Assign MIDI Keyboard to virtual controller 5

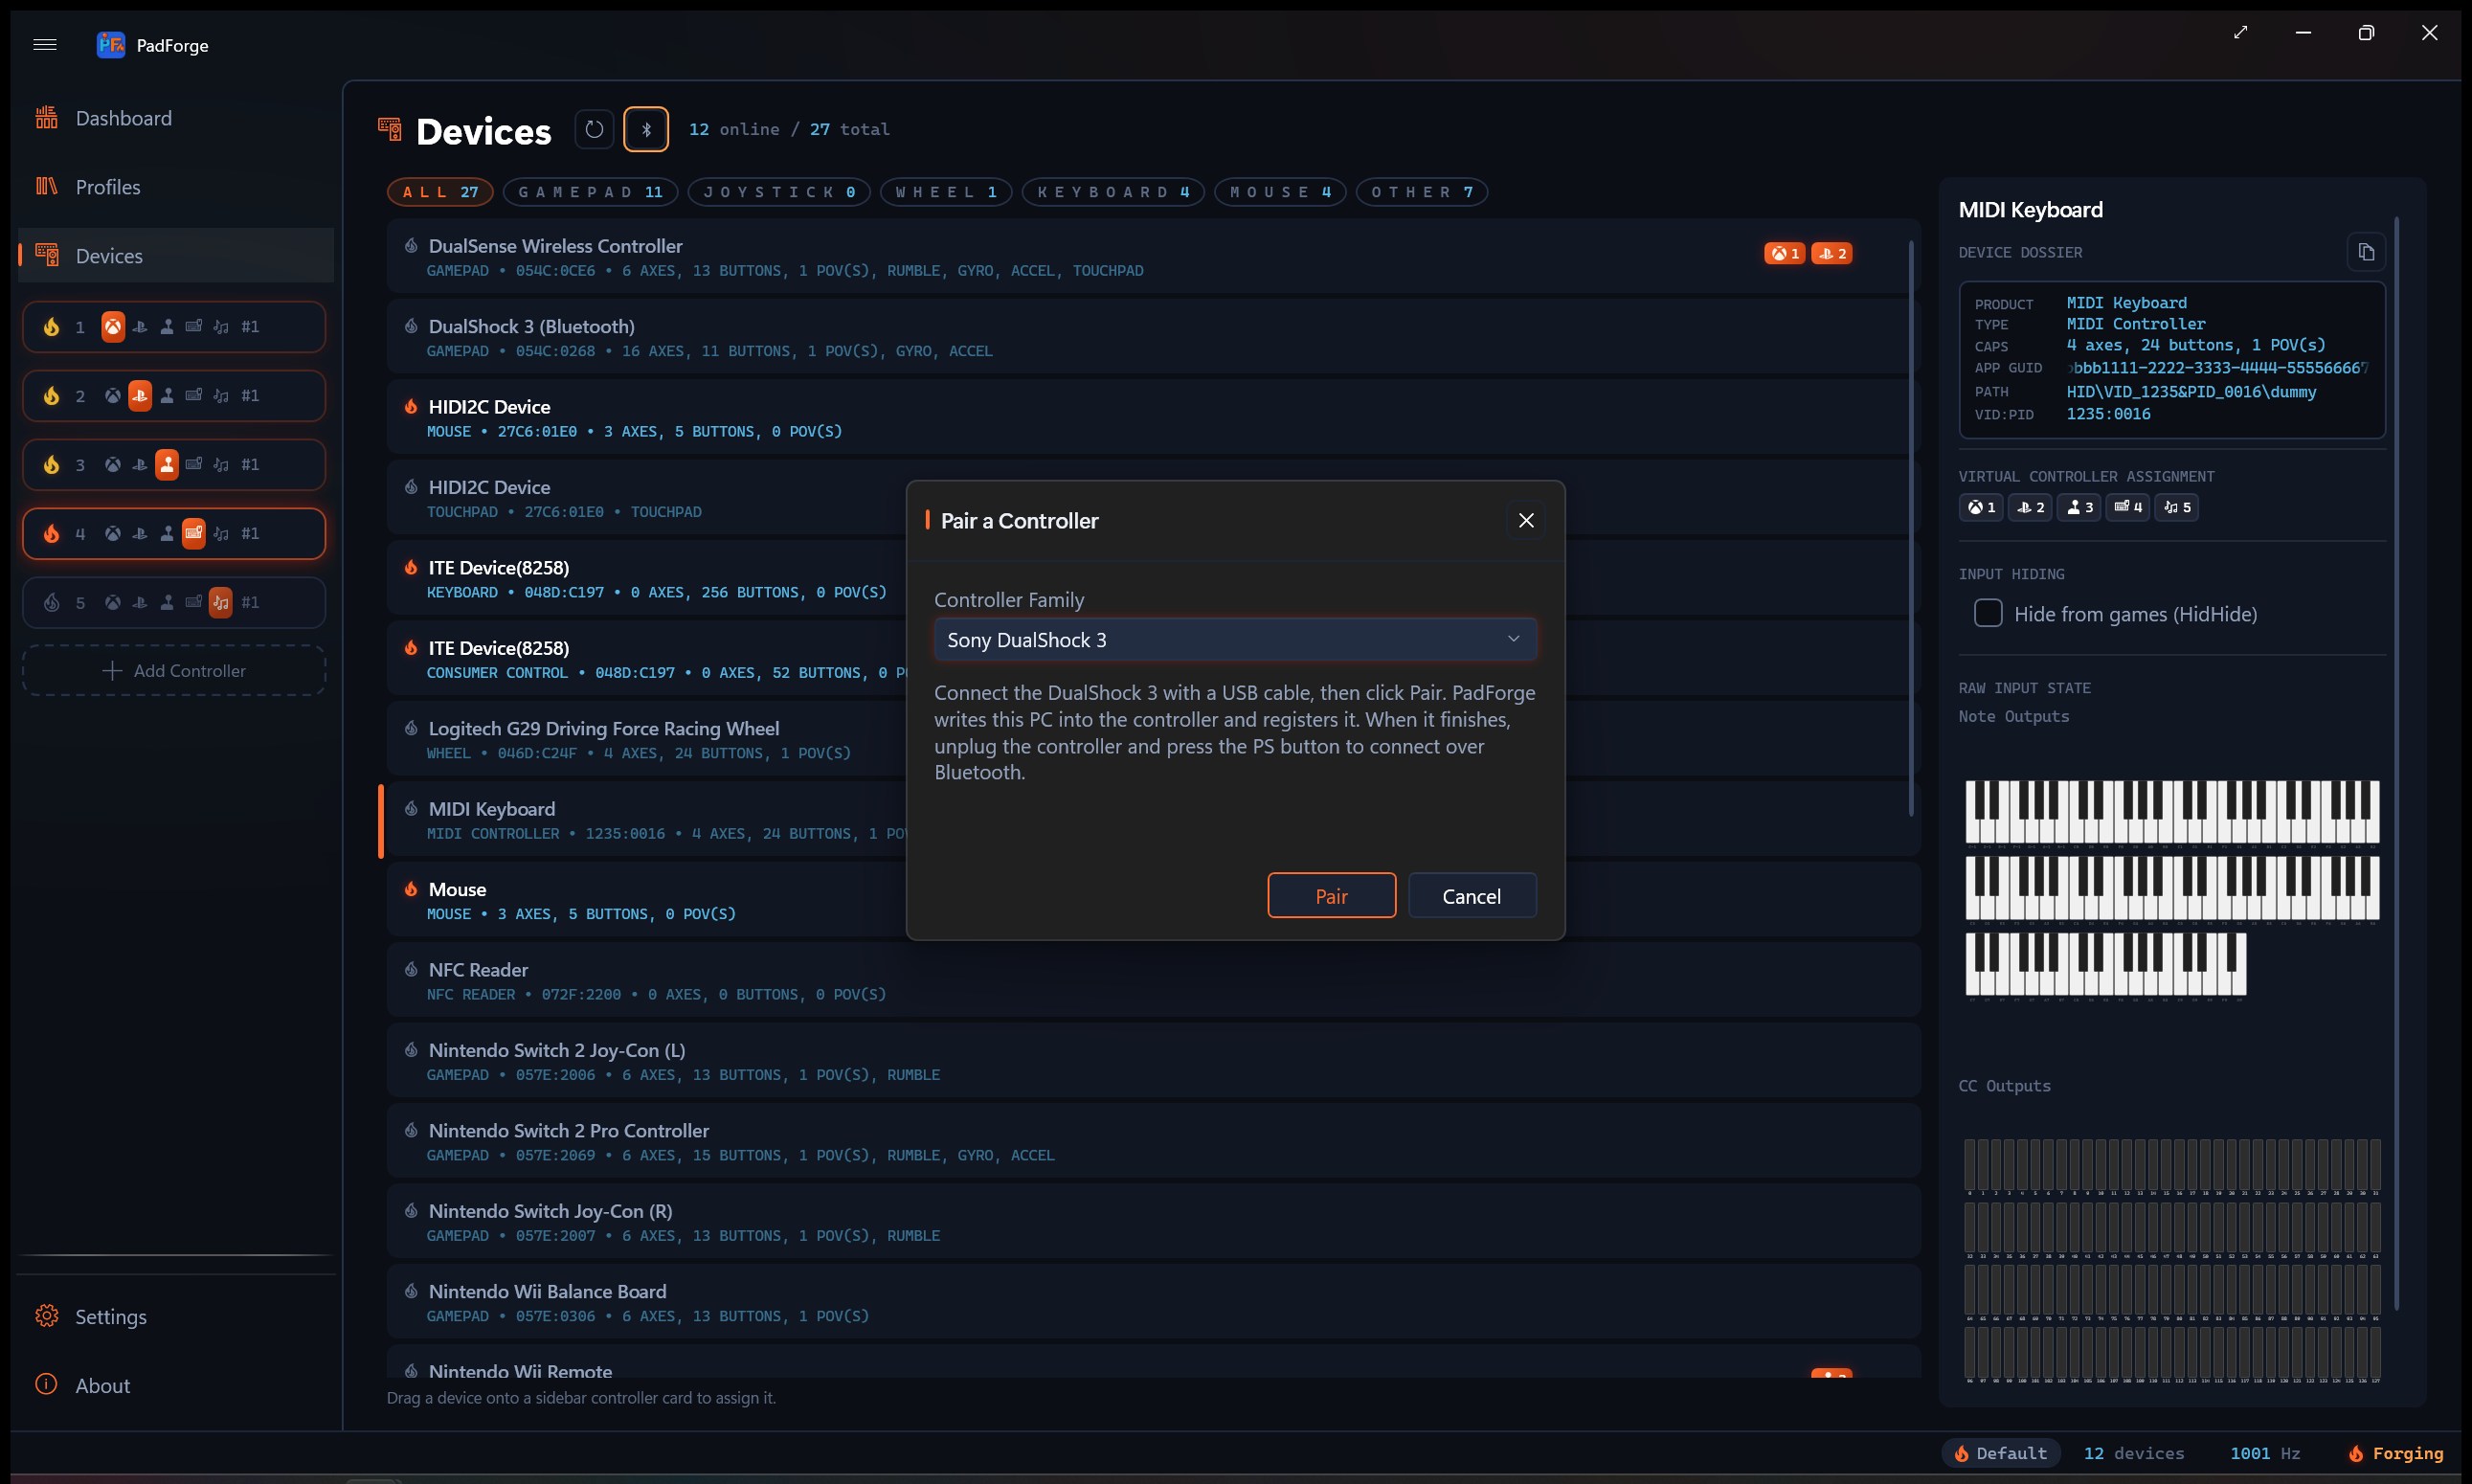coord(2177,508)
